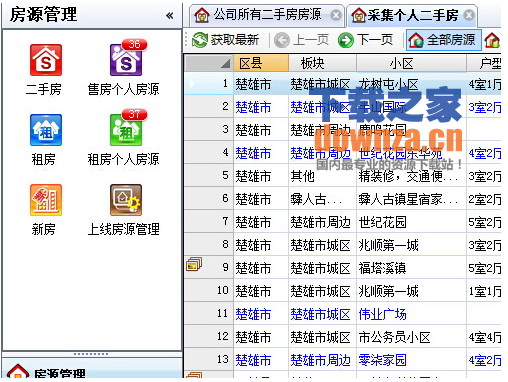Open 上线房源管理 icon

126,200
